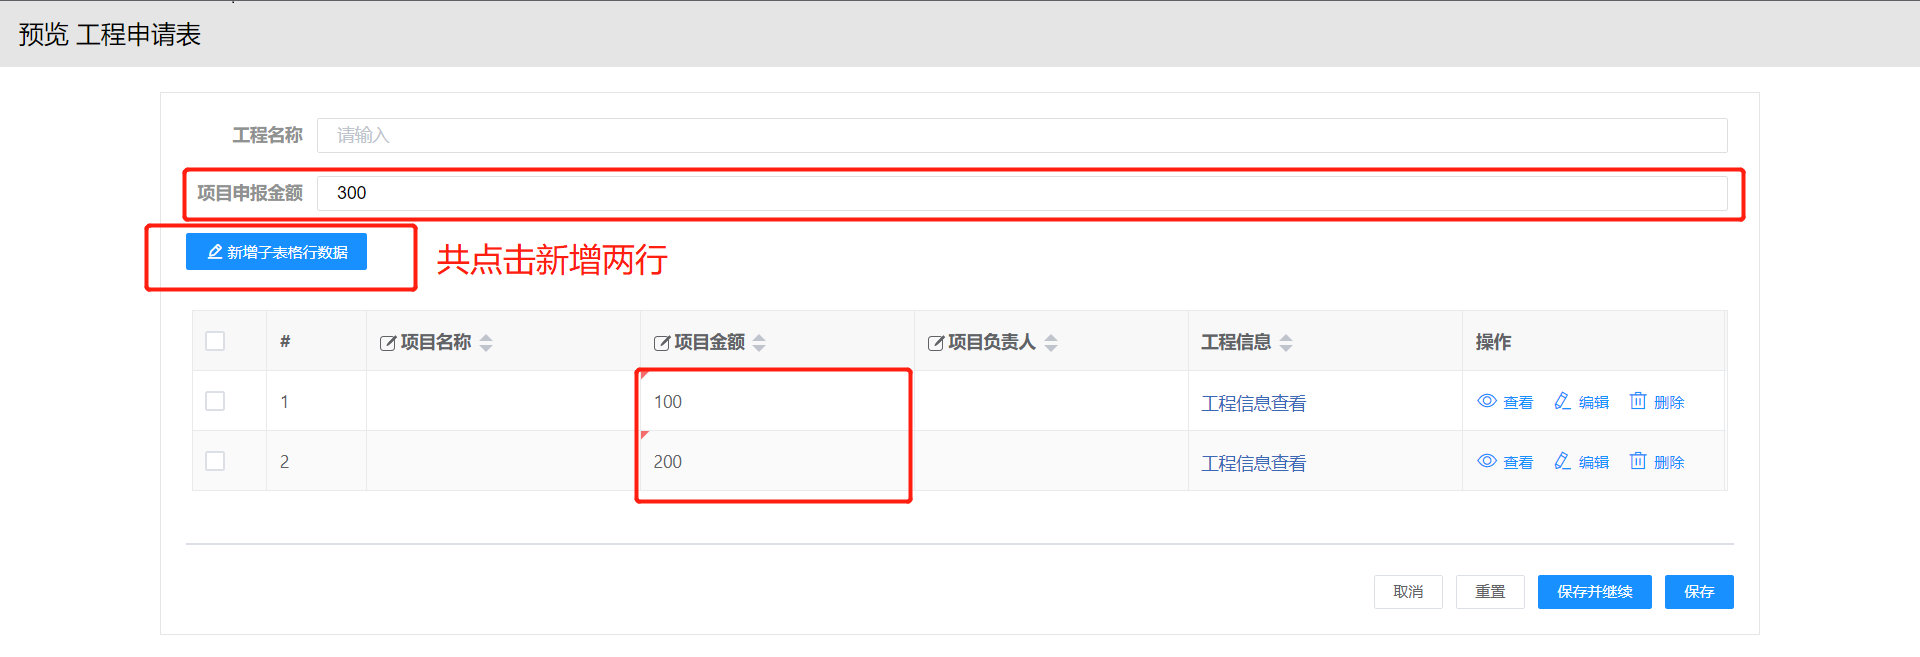Click the delete trash icon in row 2
The image size is (1920, 657).
tap(1637, 461)
